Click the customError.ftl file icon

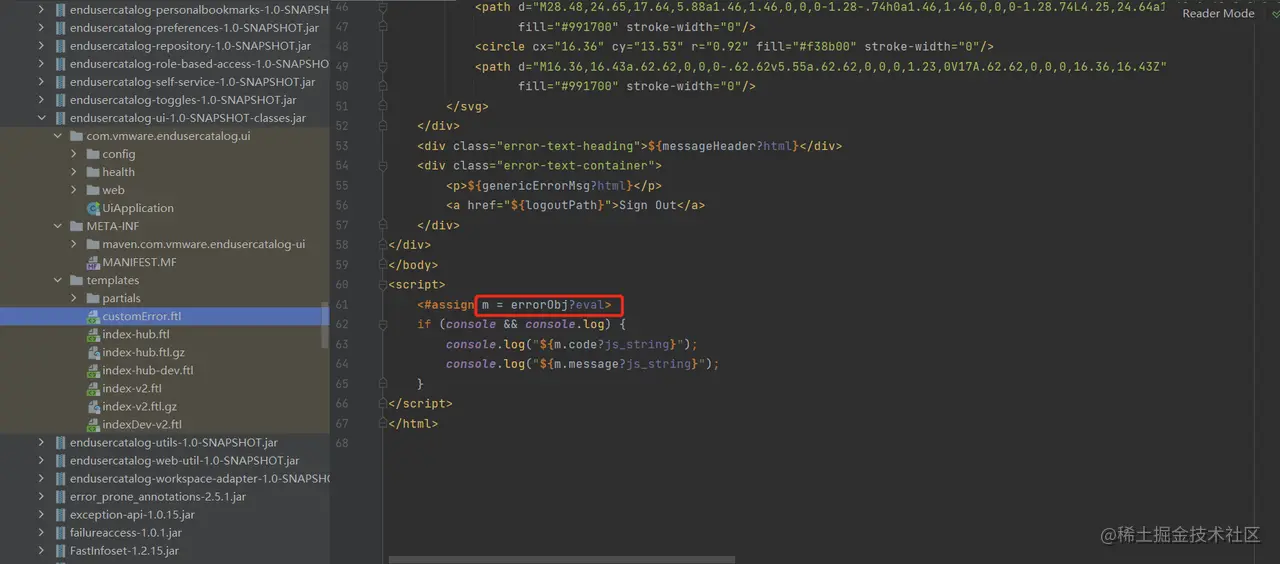pyautogui.click(x=94, y=316)
